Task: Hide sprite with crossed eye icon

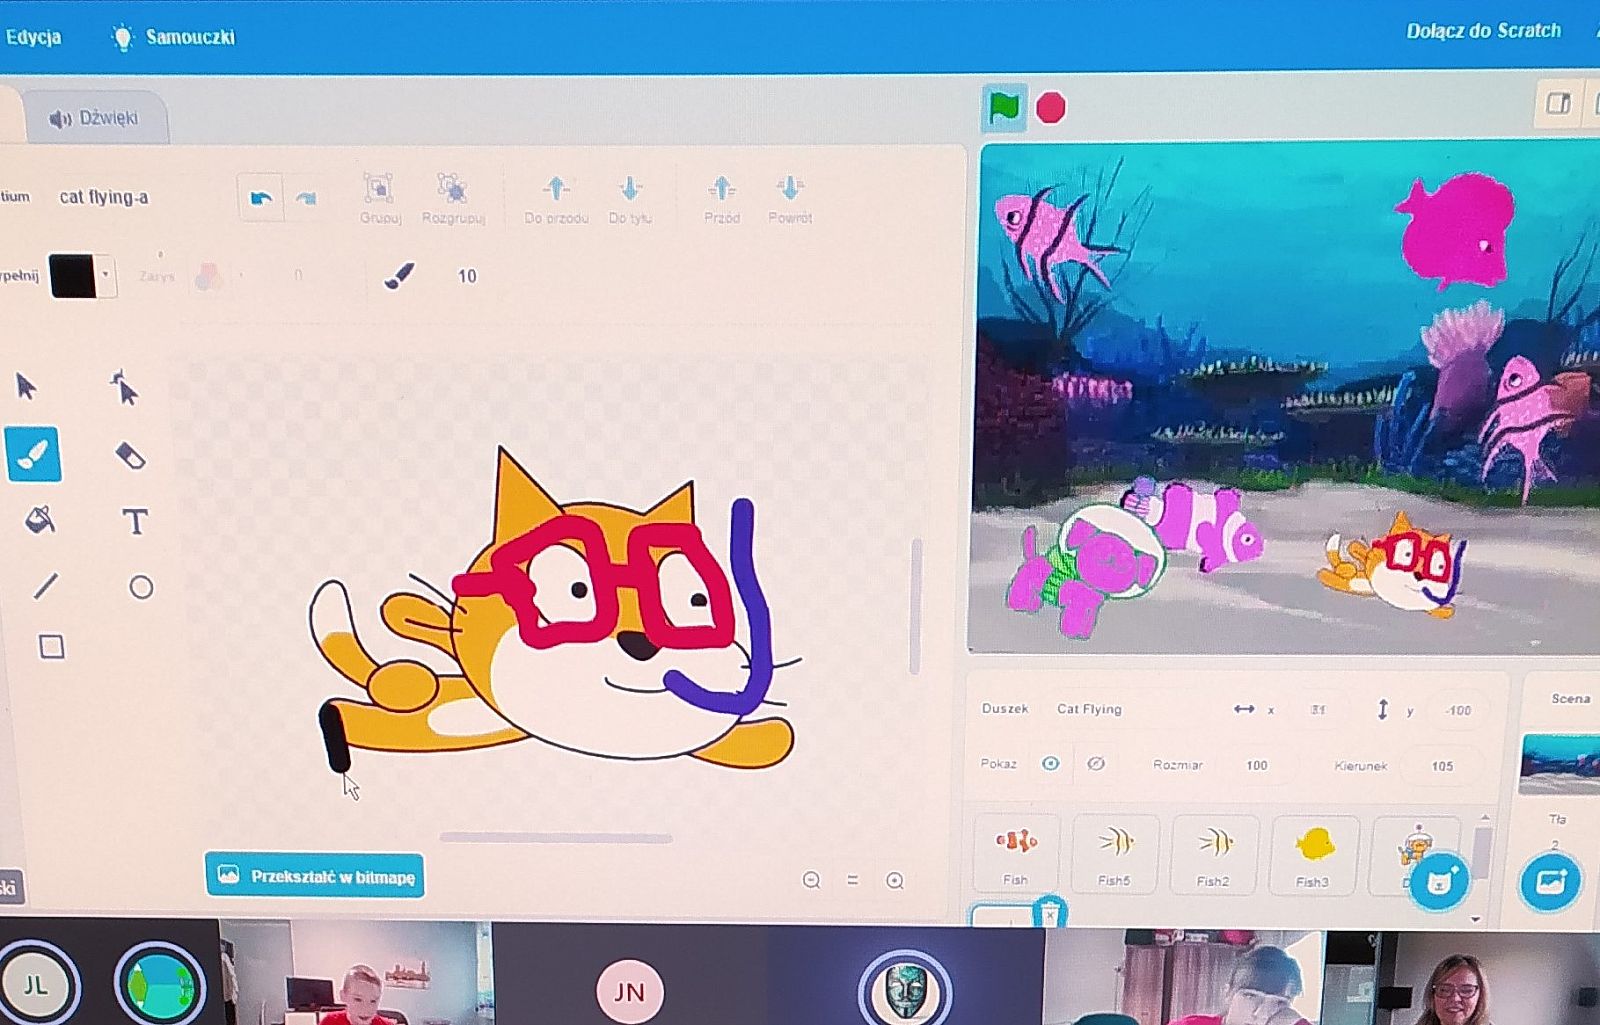Action: click(1096, 763)
